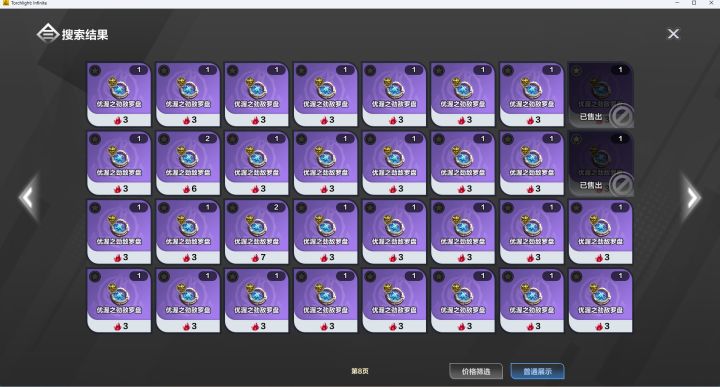The image size is (720, 387).
Task: Maximize the Torchlight Infinite window
Action: tap(694, 3)
